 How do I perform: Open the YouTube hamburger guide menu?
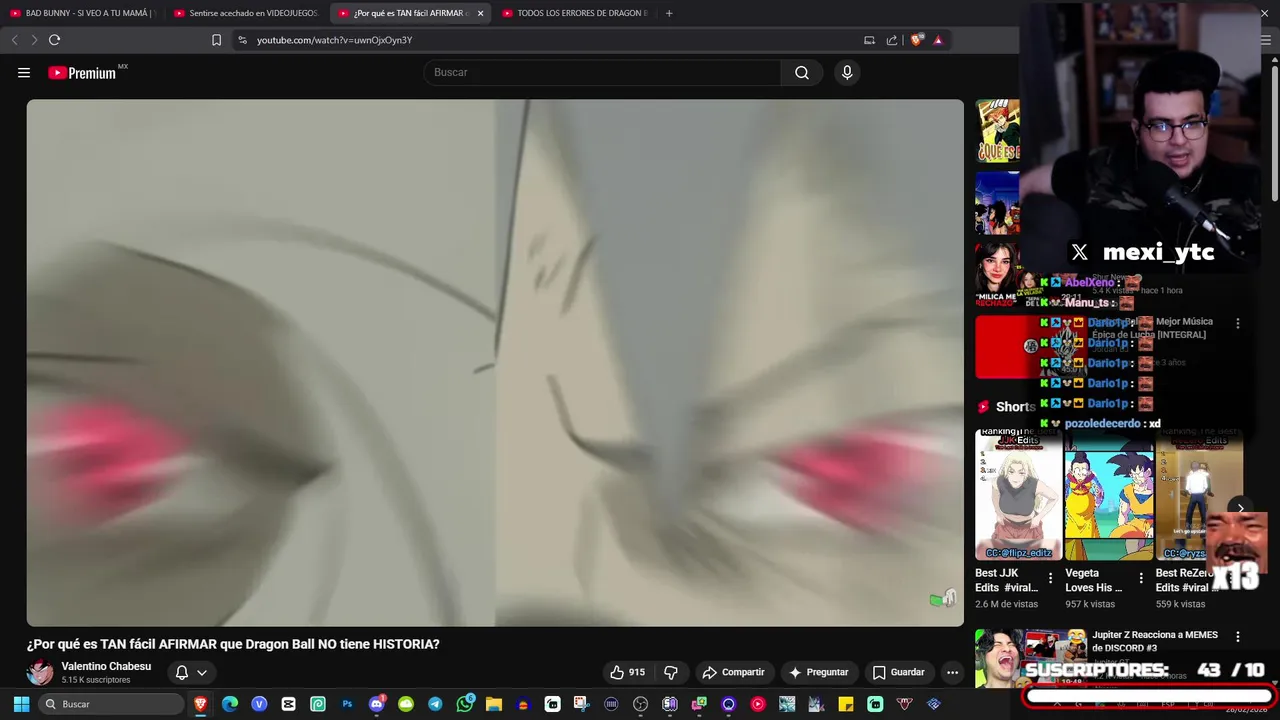pyautogui.click(x=24, y=72)
